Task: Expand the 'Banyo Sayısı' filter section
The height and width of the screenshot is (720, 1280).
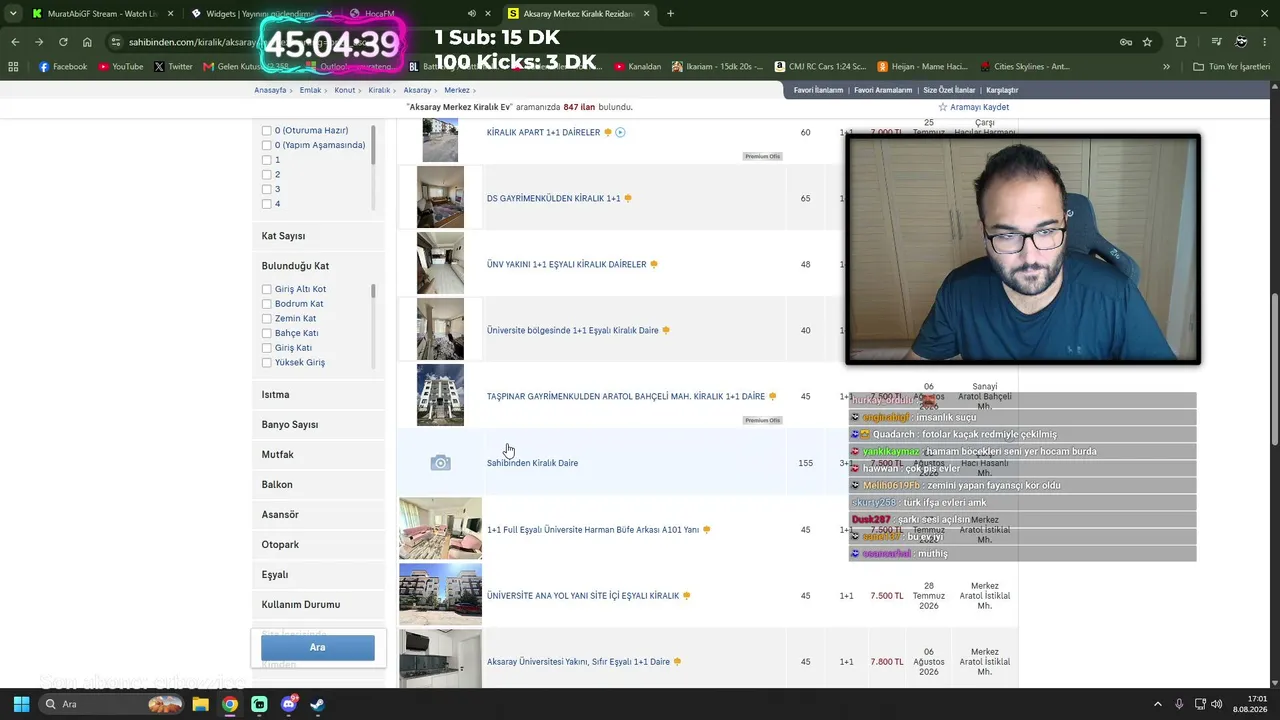Action: coord(318,425)
